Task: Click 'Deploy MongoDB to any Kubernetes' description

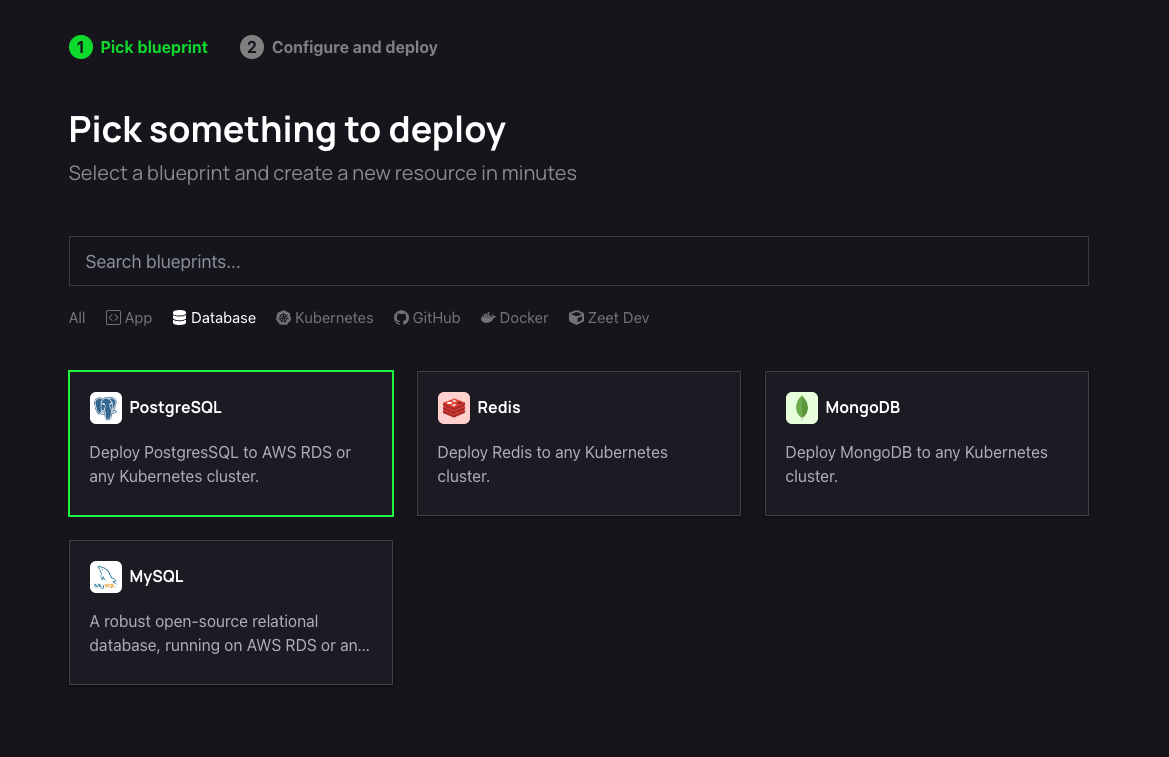Action: click(x=916, y=464)
